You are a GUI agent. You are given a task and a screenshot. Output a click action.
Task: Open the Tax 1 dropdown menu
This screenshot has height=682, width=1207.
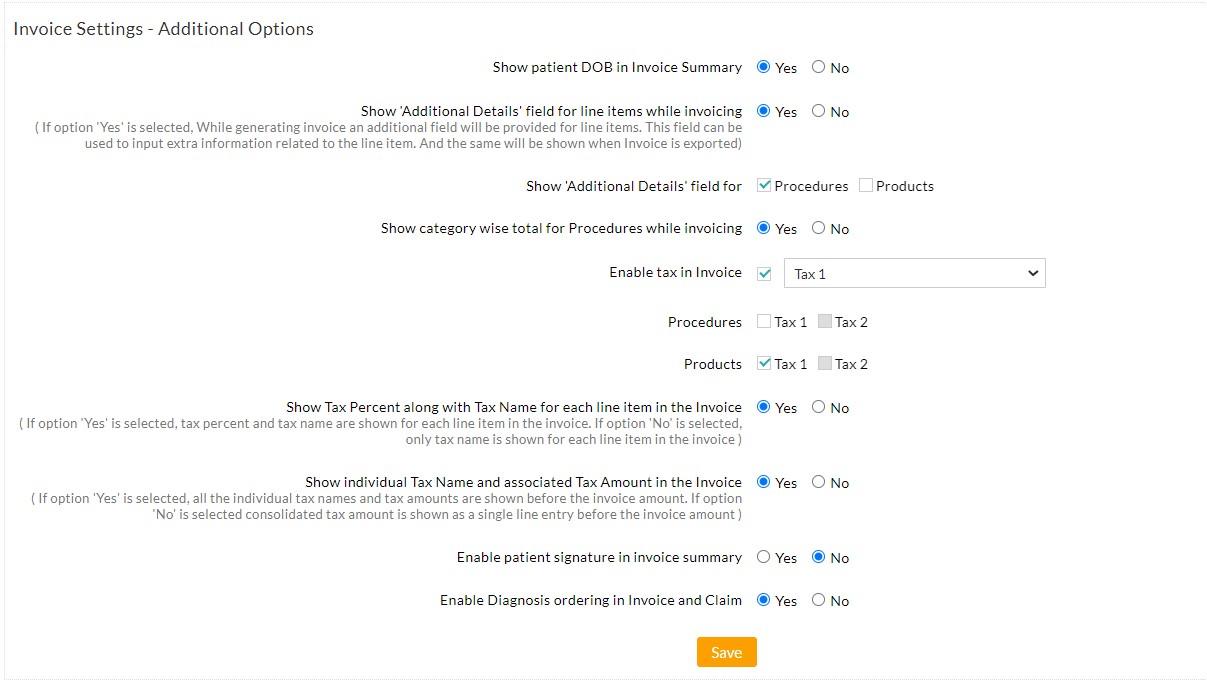914,272
